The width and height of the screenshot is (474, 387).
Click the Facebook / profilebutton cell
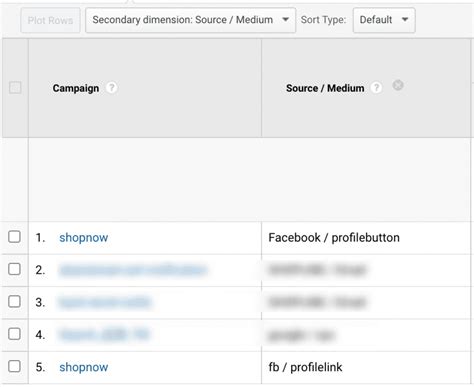pyautogui.click(x=334, y=238)
